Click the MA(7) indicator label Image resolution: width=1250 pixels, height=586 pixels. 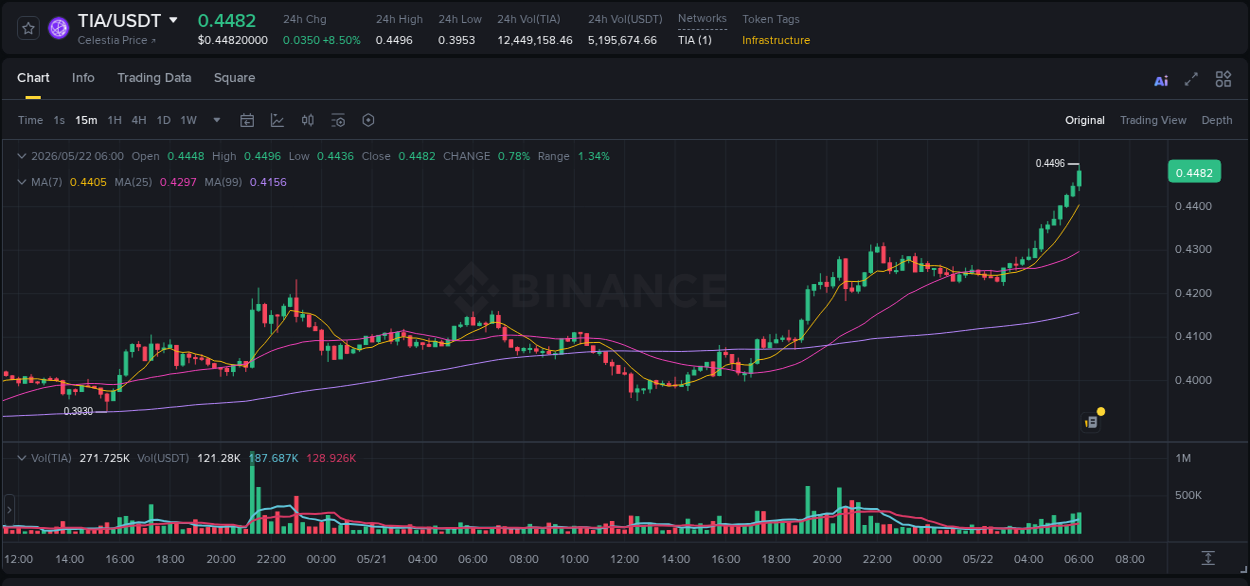coord(47,182)
